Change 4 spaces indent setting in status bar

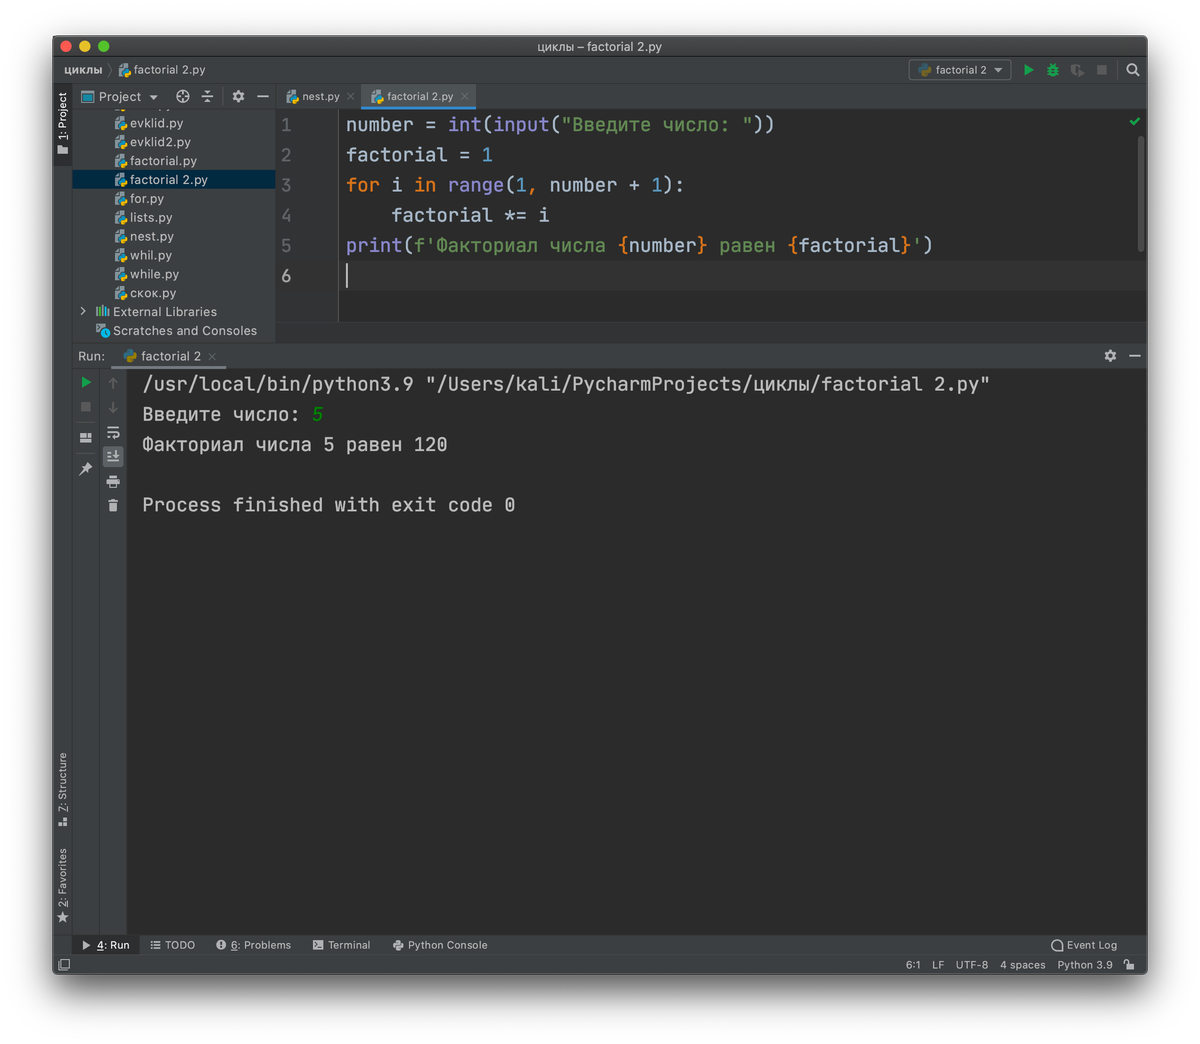point(1022,965)
